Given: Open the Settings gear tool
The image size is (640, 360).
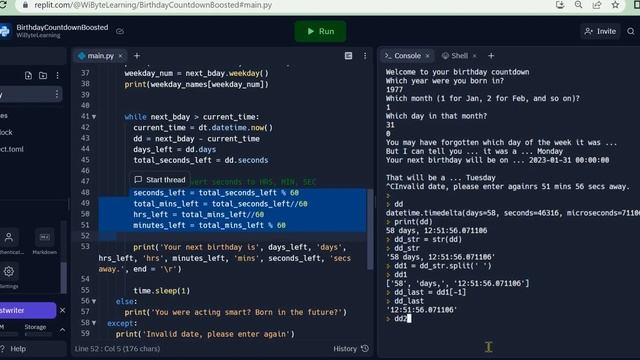Looking at the screenshot, I should (x=9, y=271).
